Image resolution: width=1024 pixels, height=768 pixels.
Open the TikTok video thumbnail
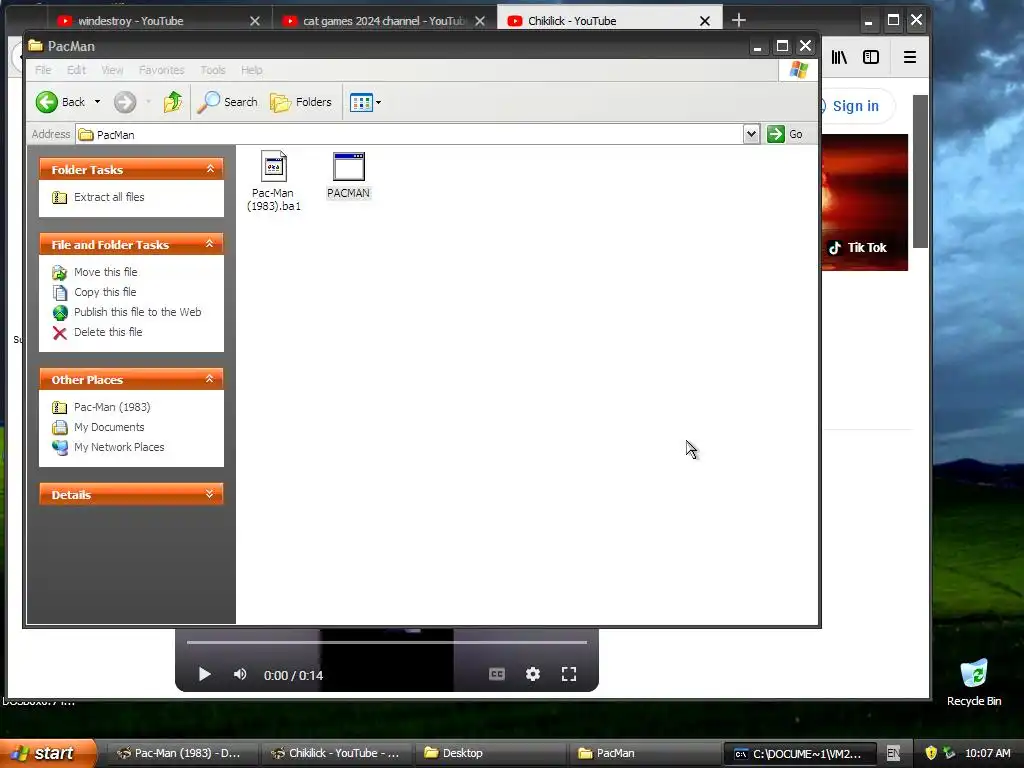[x=865, y=202]
